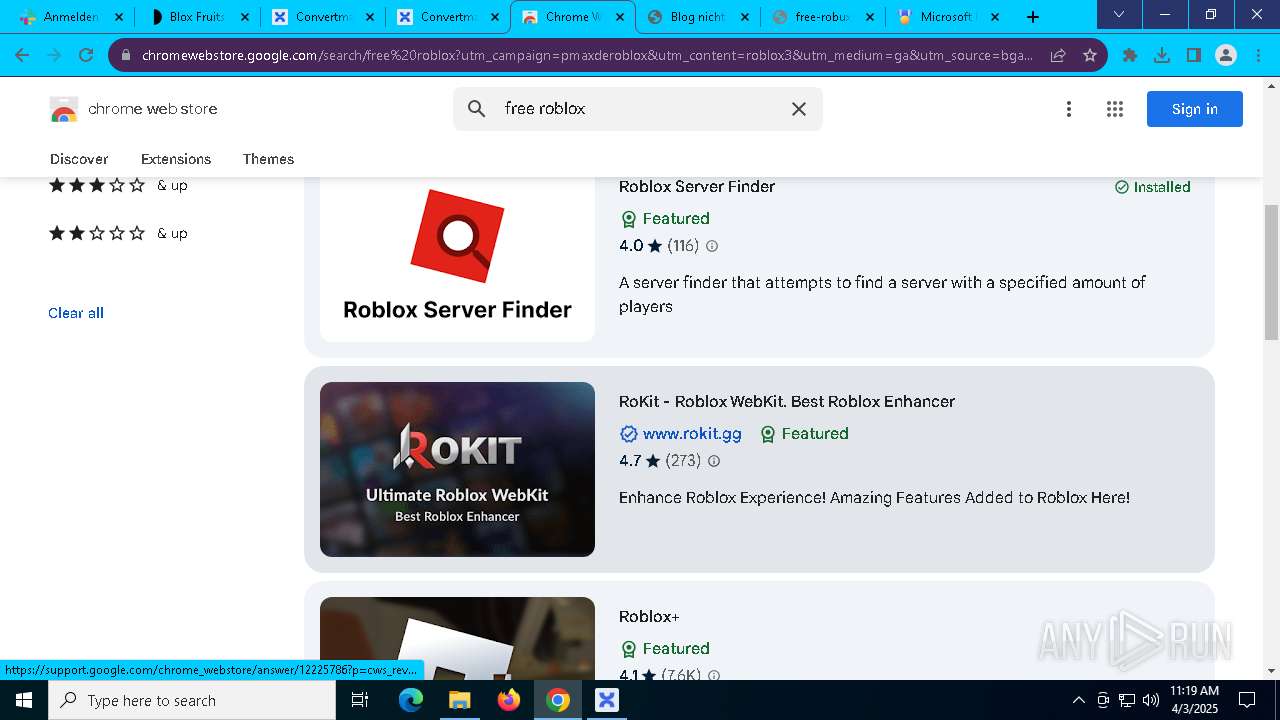Open File Explorer from taskbar

(459, 700)
